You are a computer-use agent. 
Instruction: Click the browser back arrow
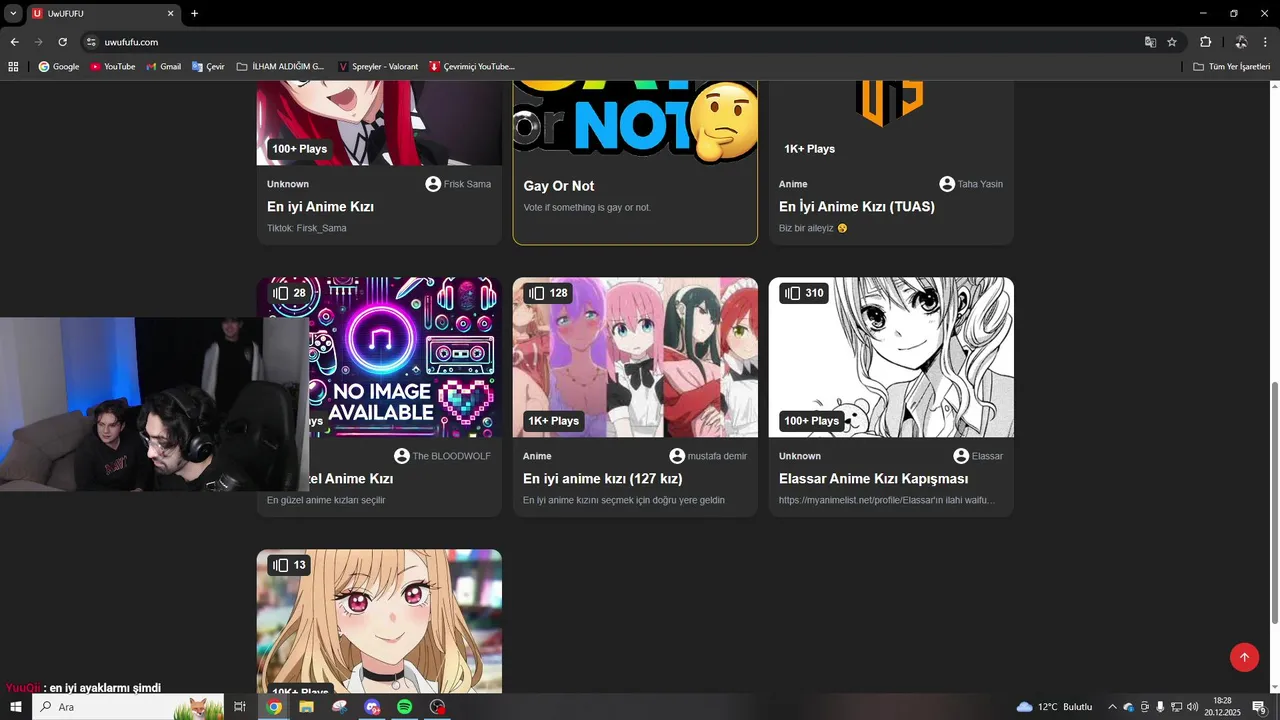tap(14, 42)
